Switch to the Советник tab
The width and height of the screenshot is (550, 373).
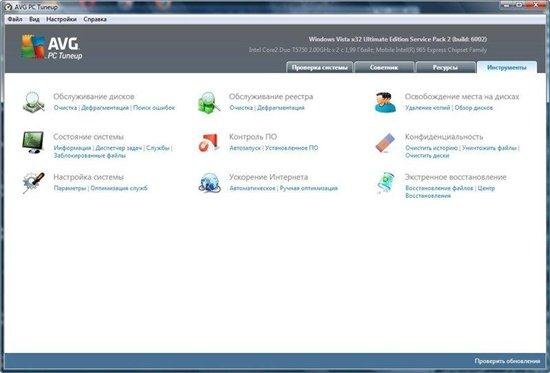pyautogui.click(x=384, y=67)
